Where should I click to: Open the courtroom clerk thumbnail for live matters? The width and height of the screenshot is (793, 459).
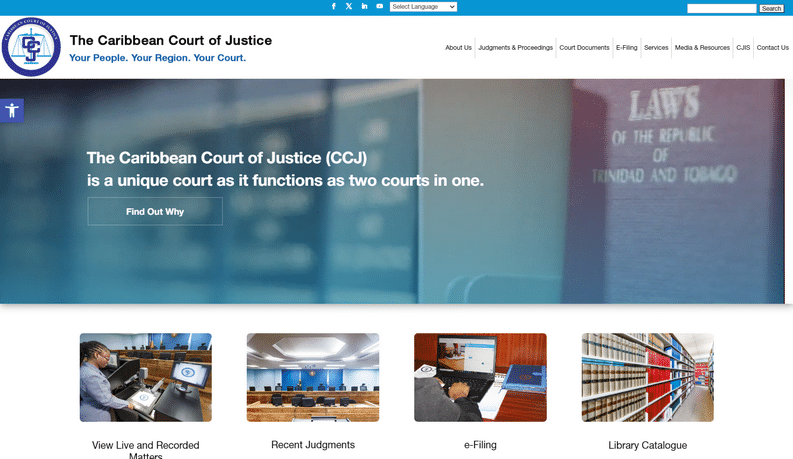point(146,377)
